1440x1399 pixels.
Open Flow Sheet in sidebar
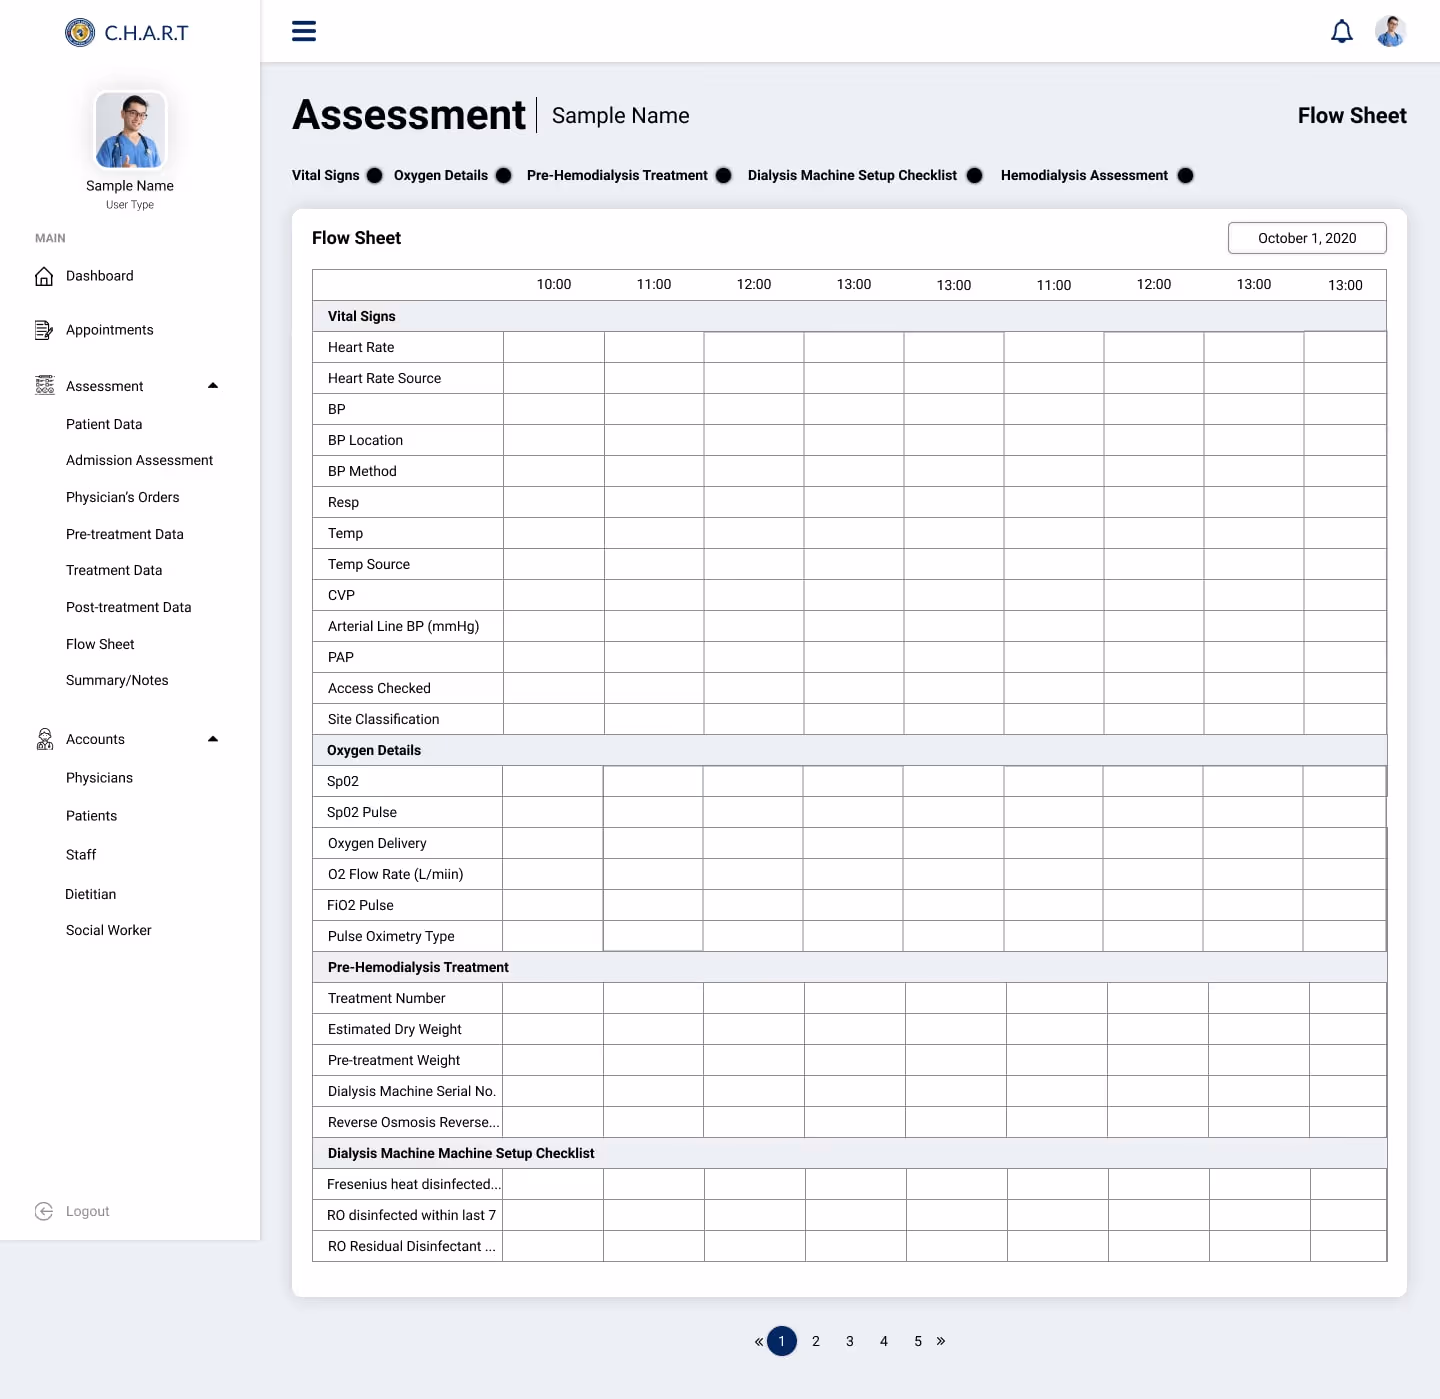pos(100,644)
